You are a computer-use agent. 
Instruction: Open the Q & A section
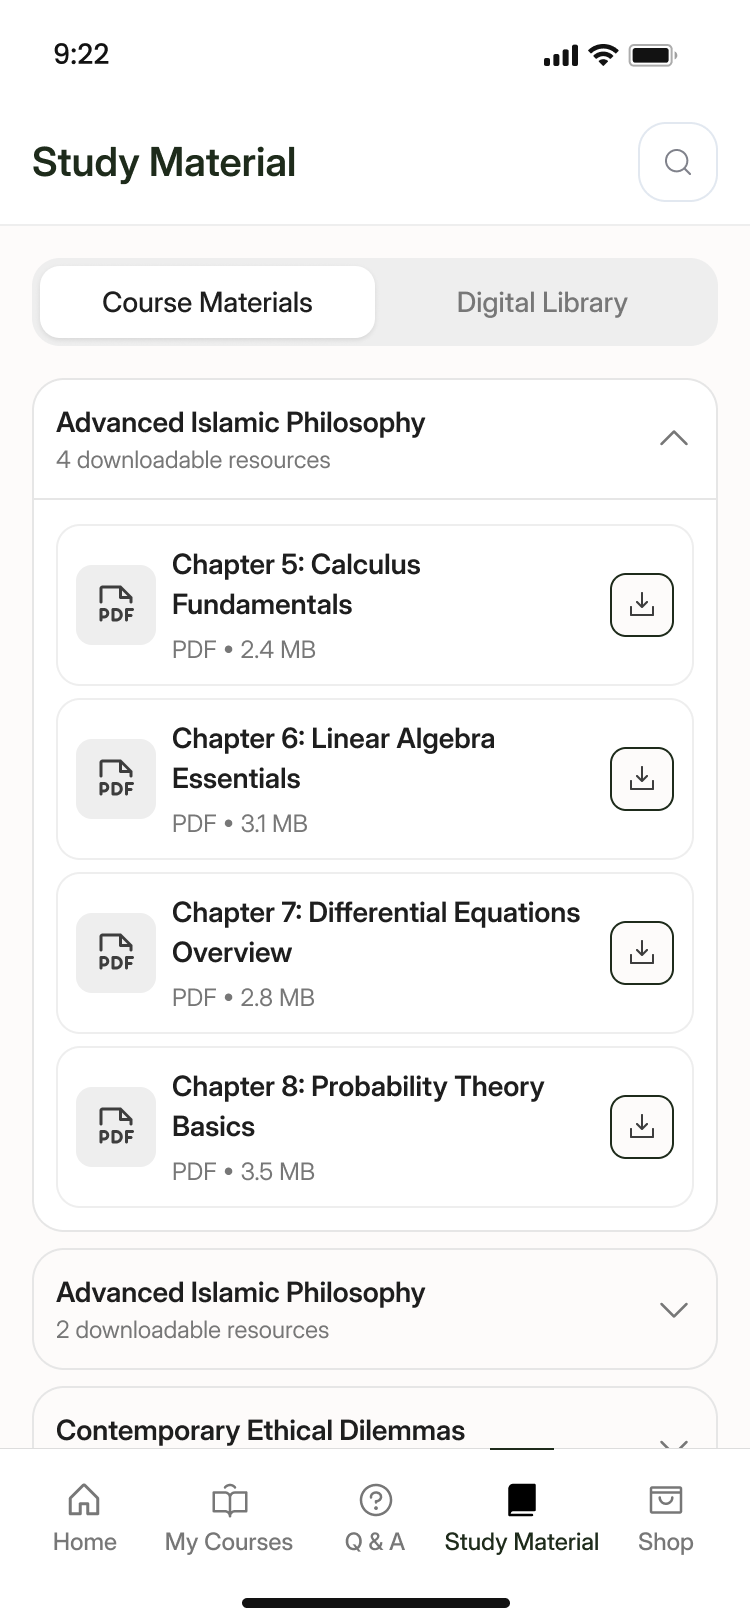click(375, 1516)
